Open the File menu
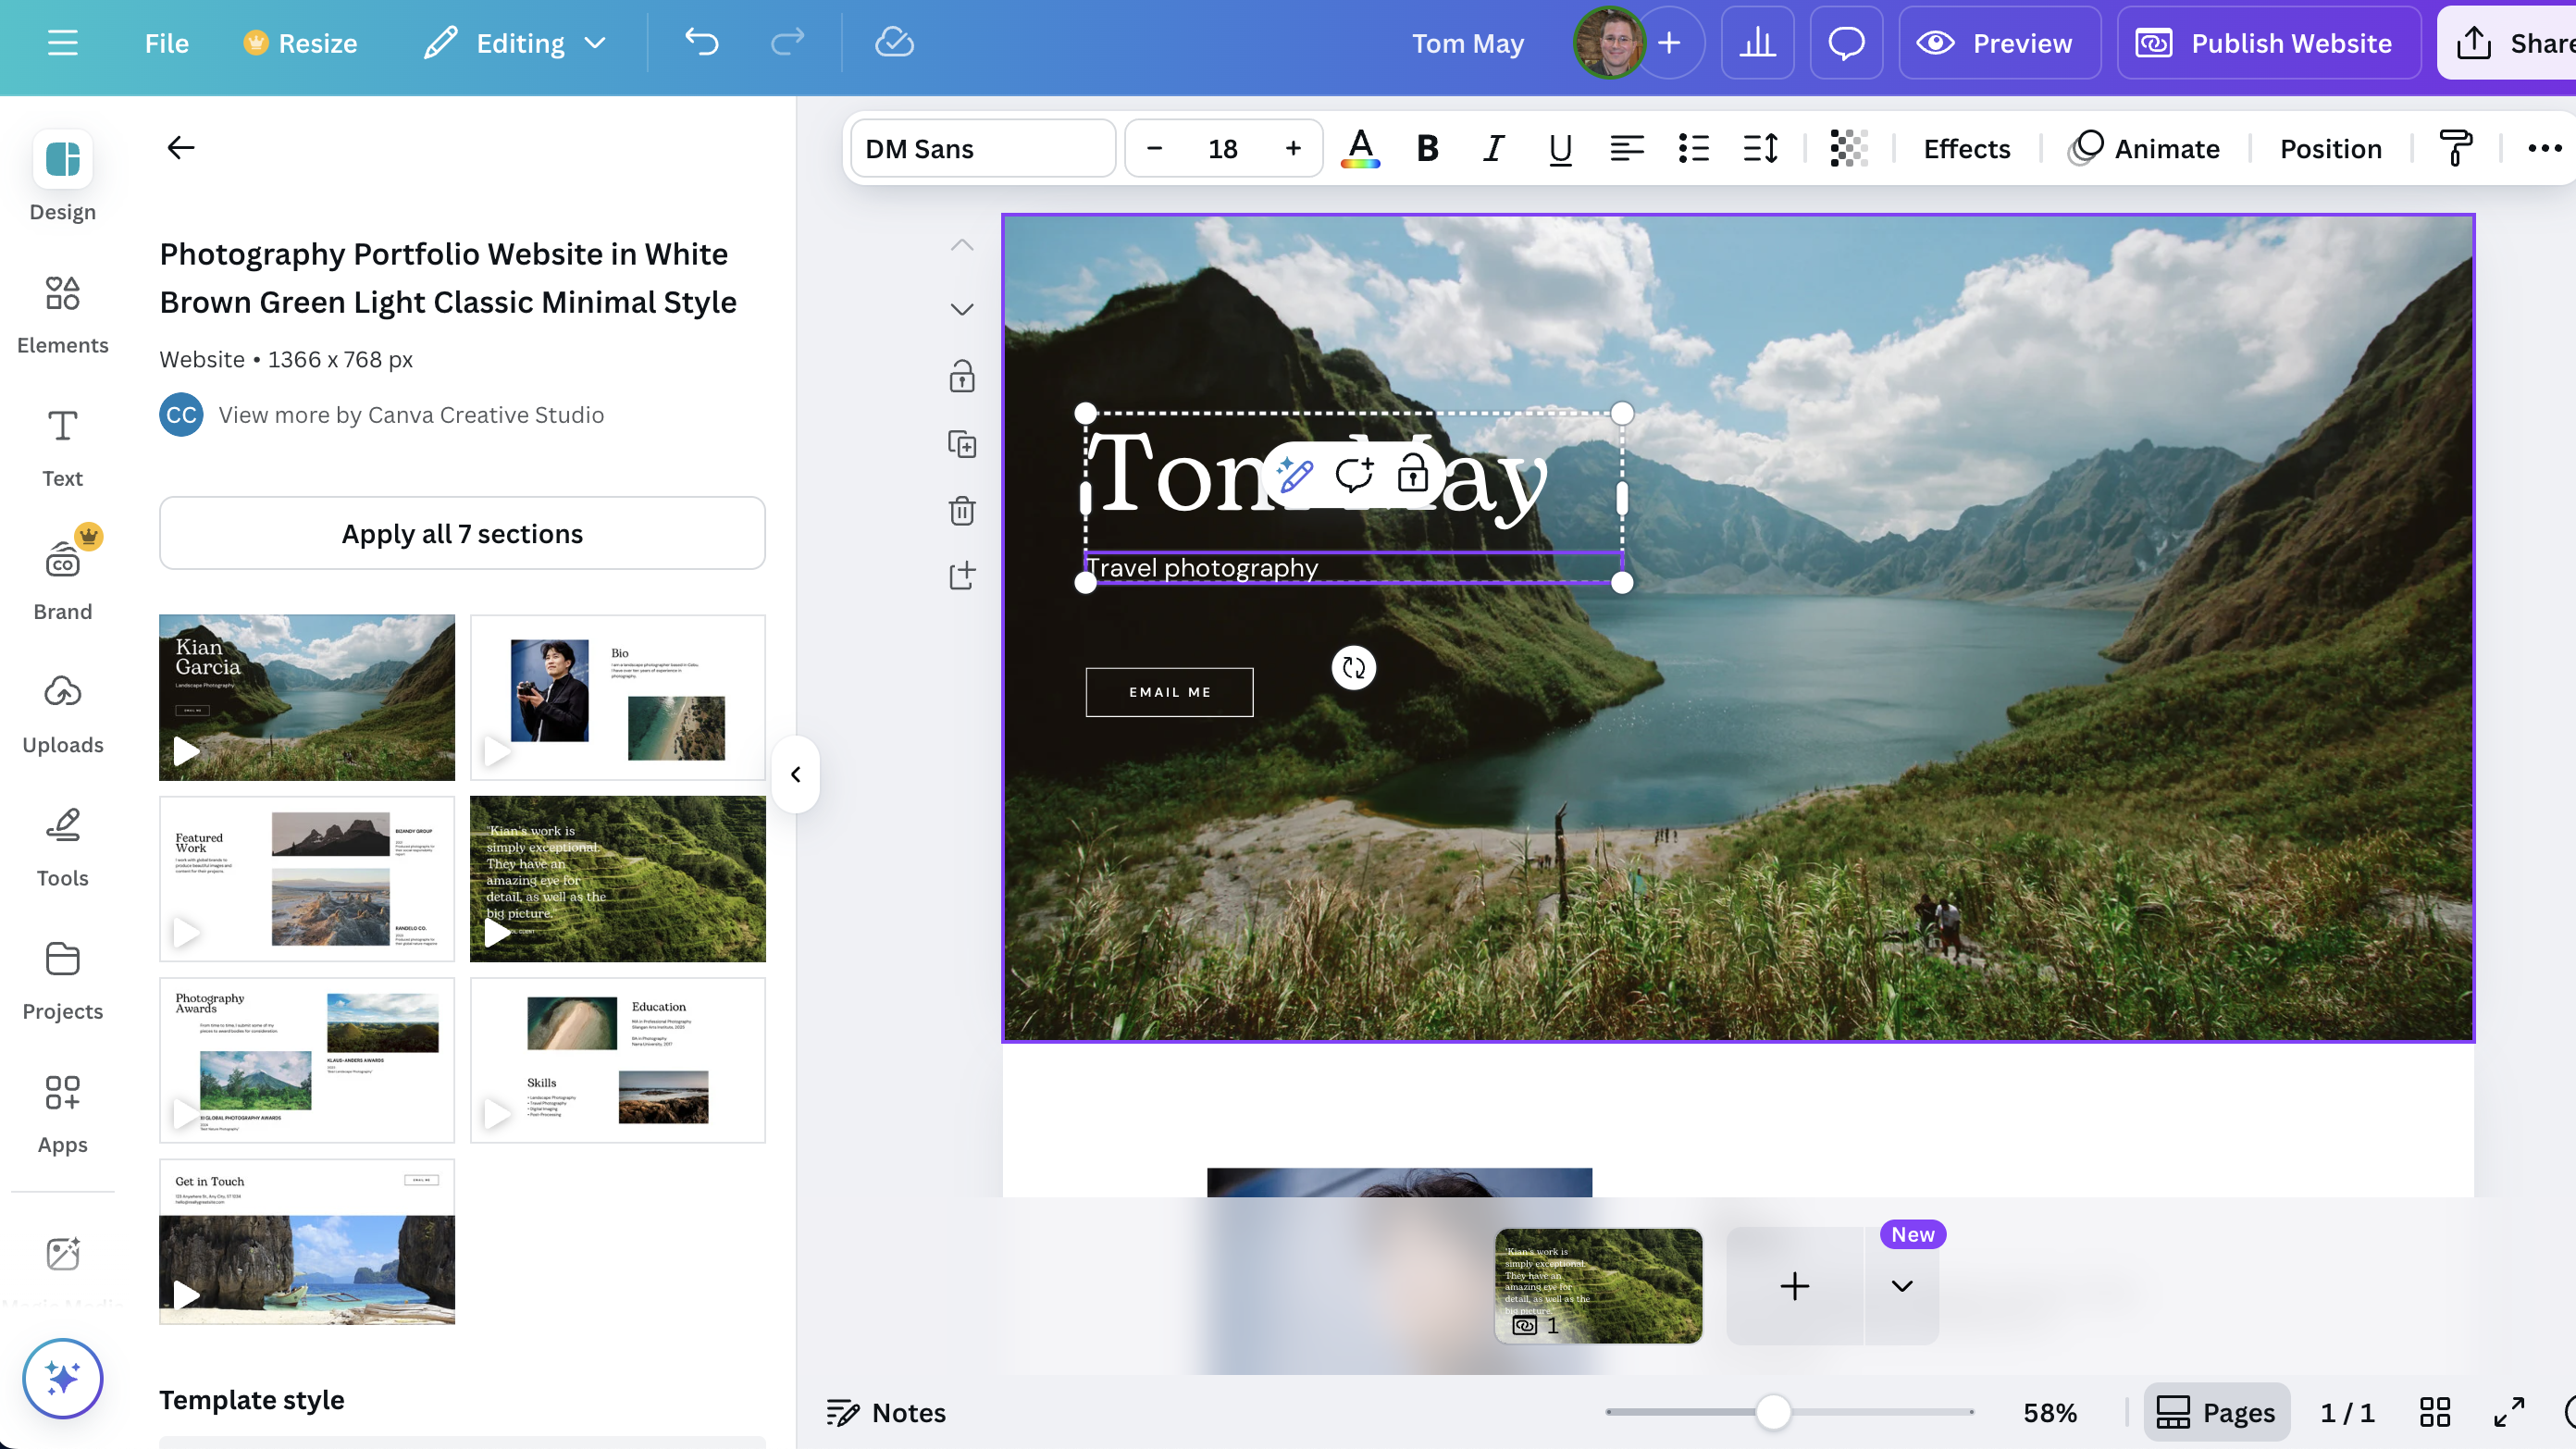Viewport: 2576px width, 1449px height. (166, 43)
